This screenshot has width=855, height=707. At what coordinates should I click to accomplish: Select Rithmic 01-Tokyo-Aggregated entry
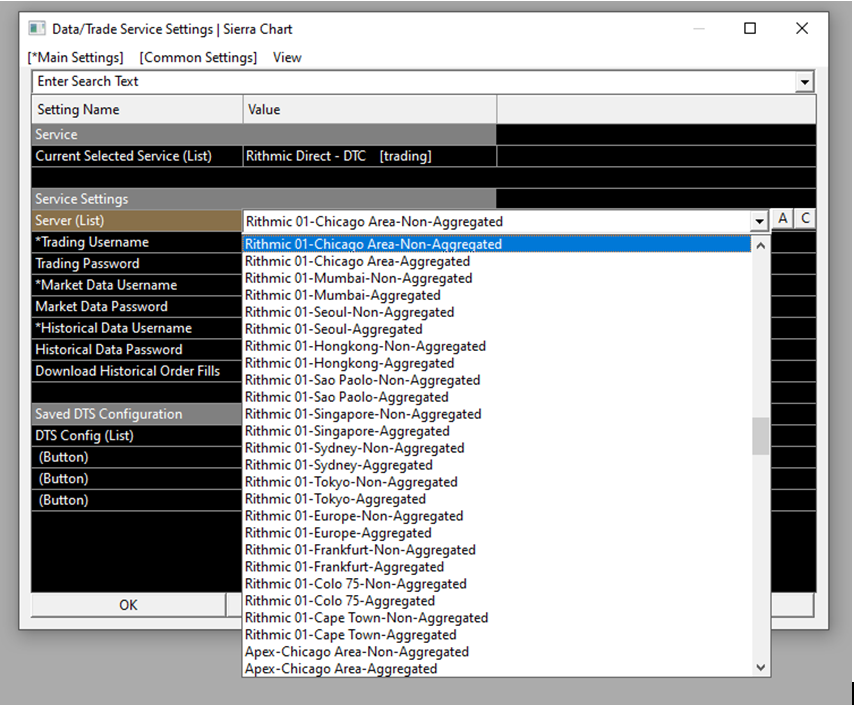(x=335, y=499)
